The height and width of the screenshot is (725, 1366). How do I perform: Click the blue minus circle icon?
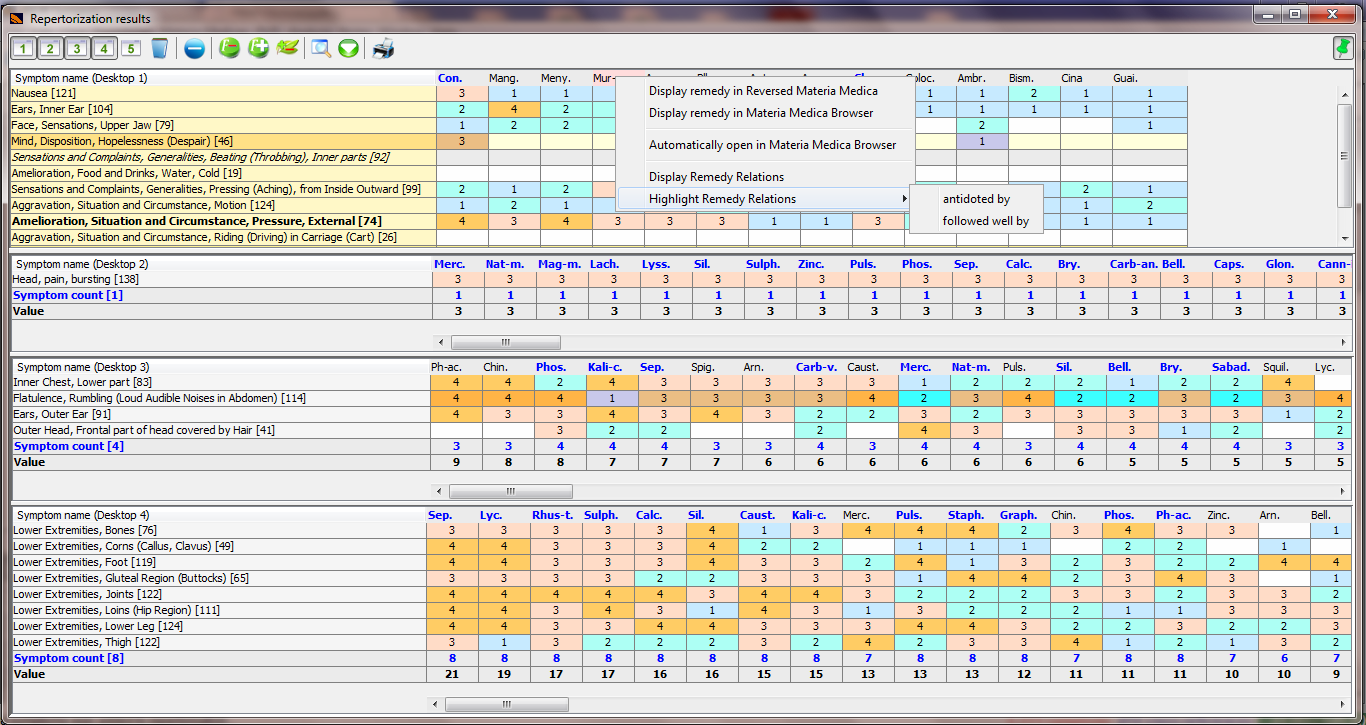(x=195, y=48)
